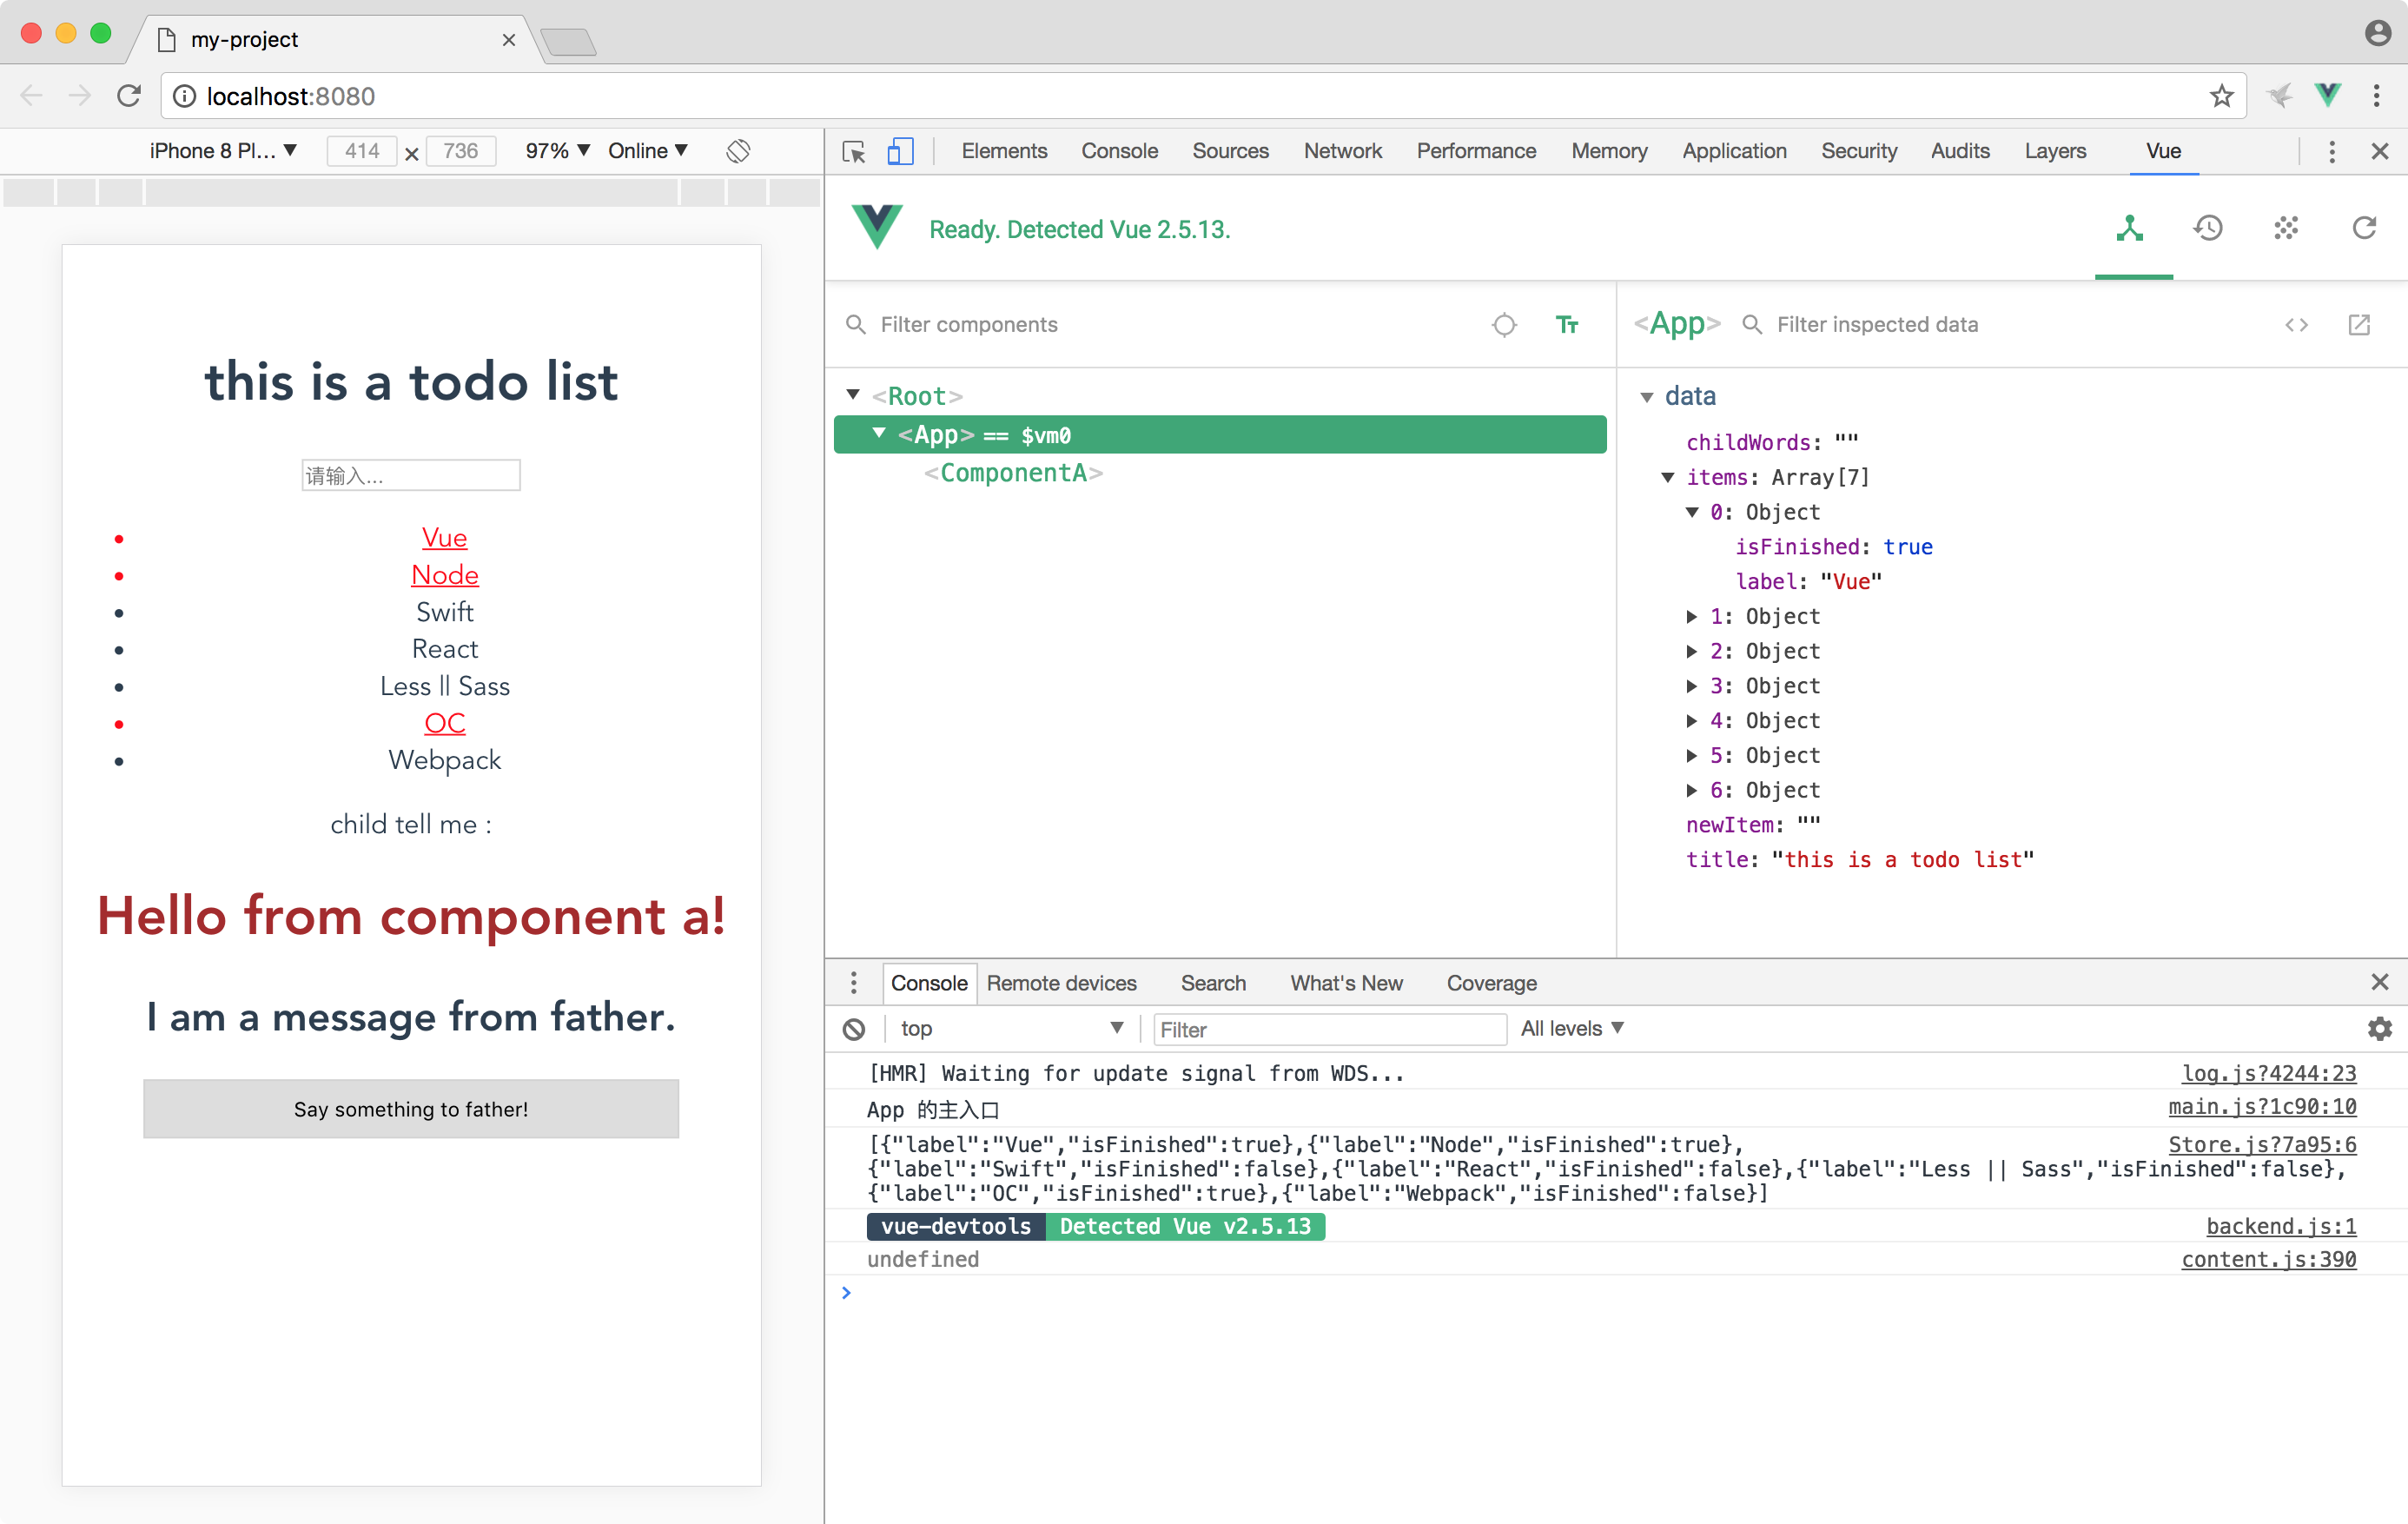Viewport: 2408px width, 1524px height.
Task: Expand item 1: Object
Action: click(x=1692, y=617)
